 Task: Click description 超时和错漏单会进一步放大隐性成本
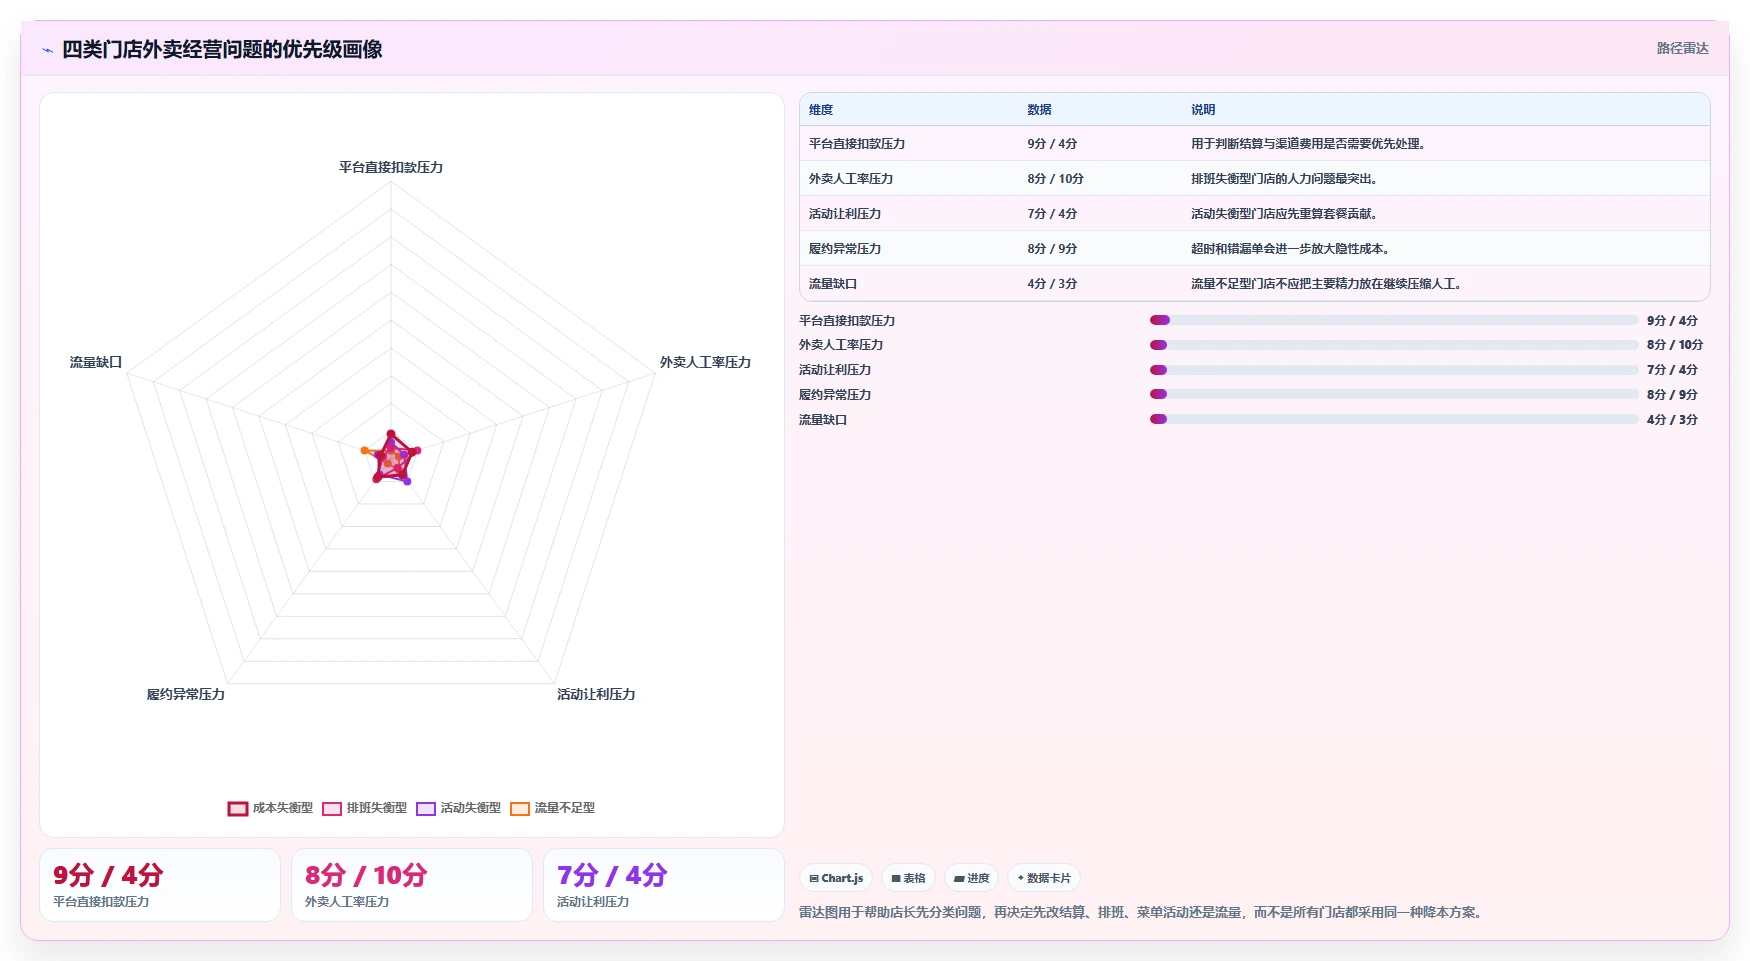tap(1290, 249)
